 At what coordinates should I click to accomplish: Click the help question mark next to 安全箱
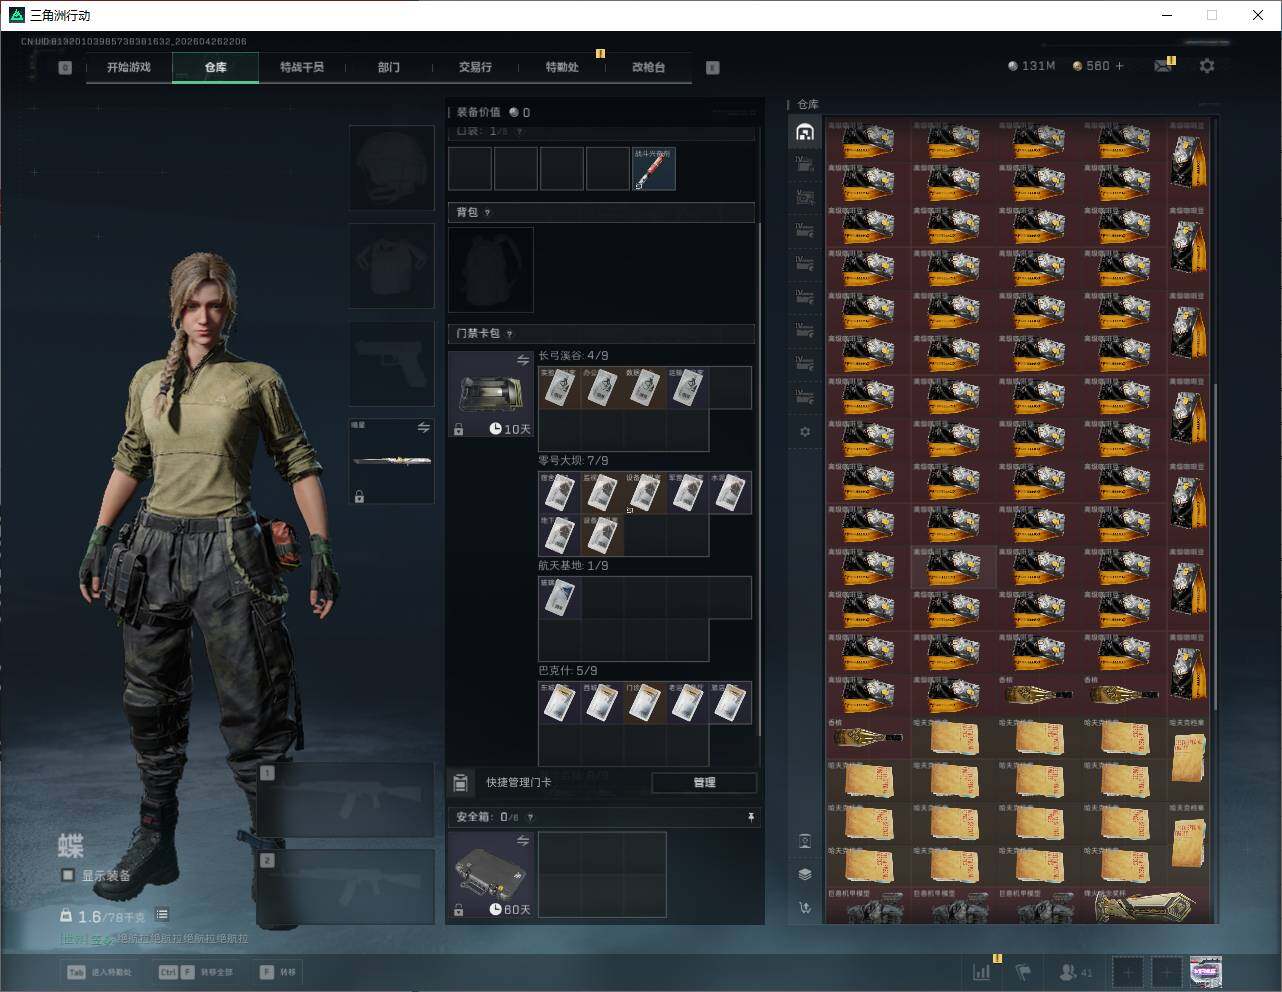[x=530, y=817]
